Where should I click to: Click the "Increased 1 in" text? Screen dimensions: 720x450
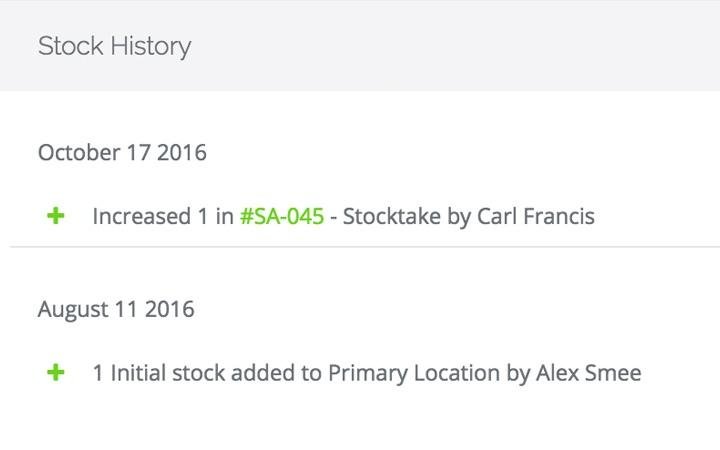click(x=163, y=216)
